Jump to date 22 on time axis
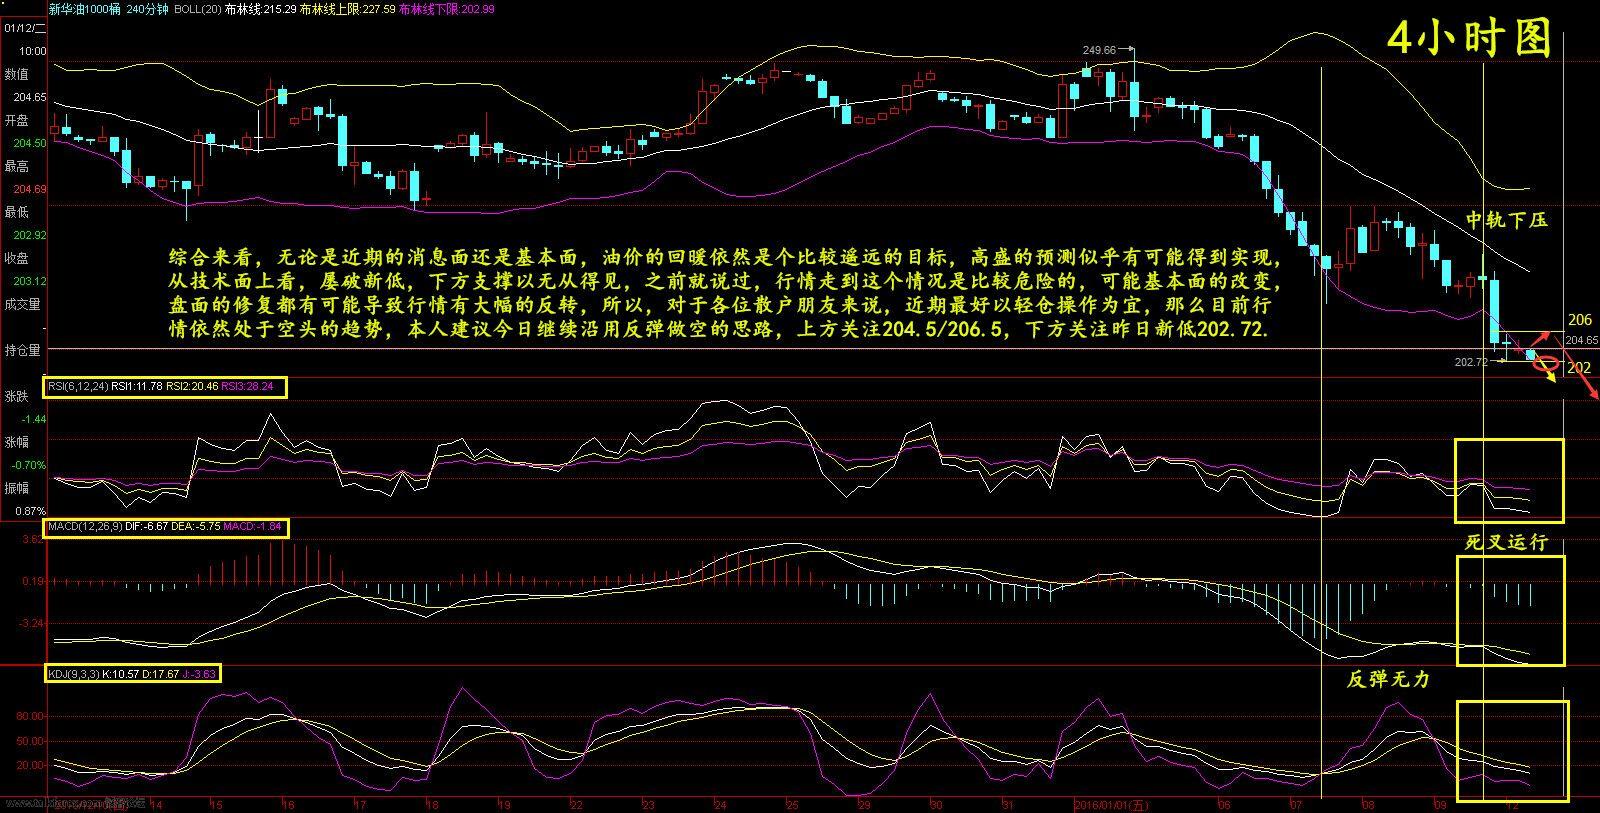1600x813 pixels. tap(576, 805)
